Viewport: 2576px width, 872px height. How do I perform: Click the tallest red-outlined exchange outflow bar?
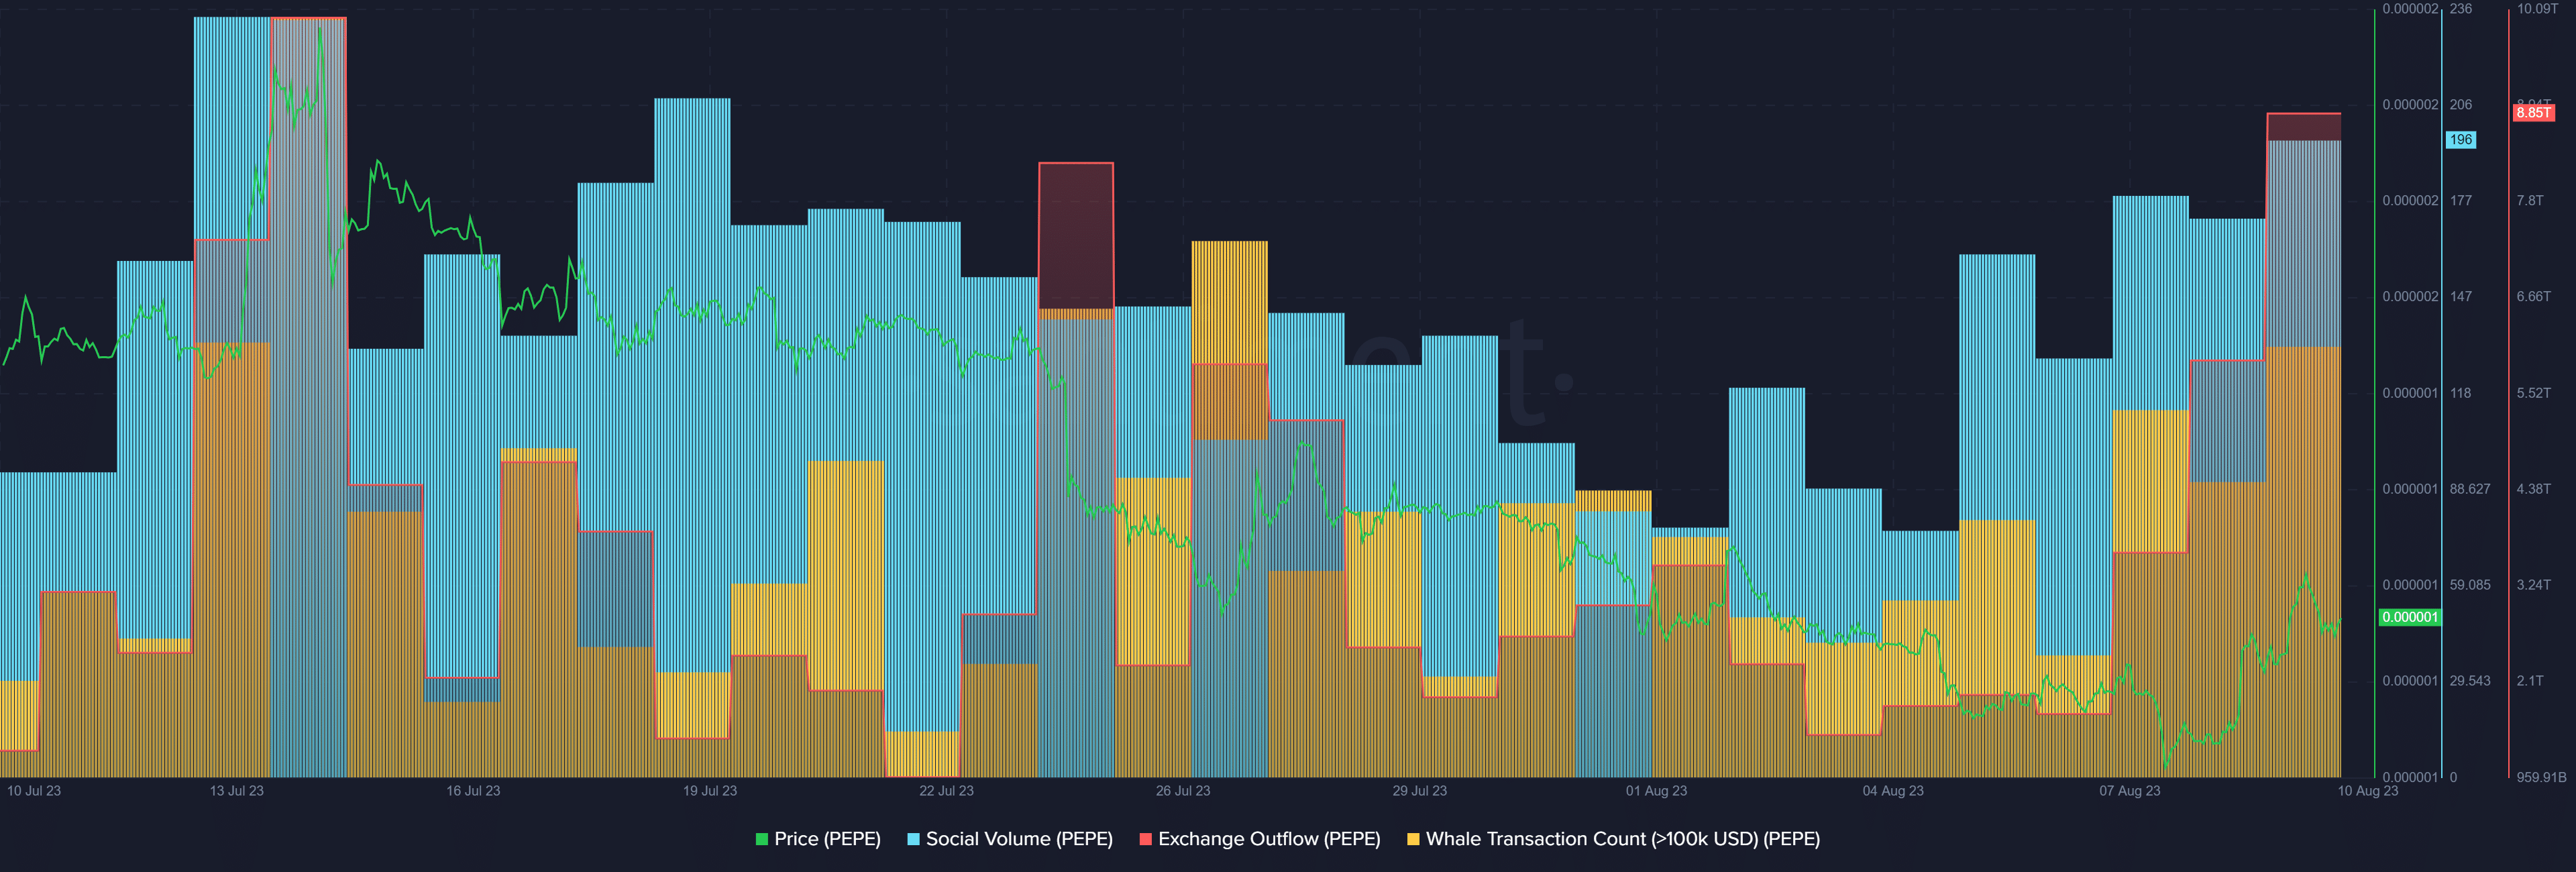309,397
